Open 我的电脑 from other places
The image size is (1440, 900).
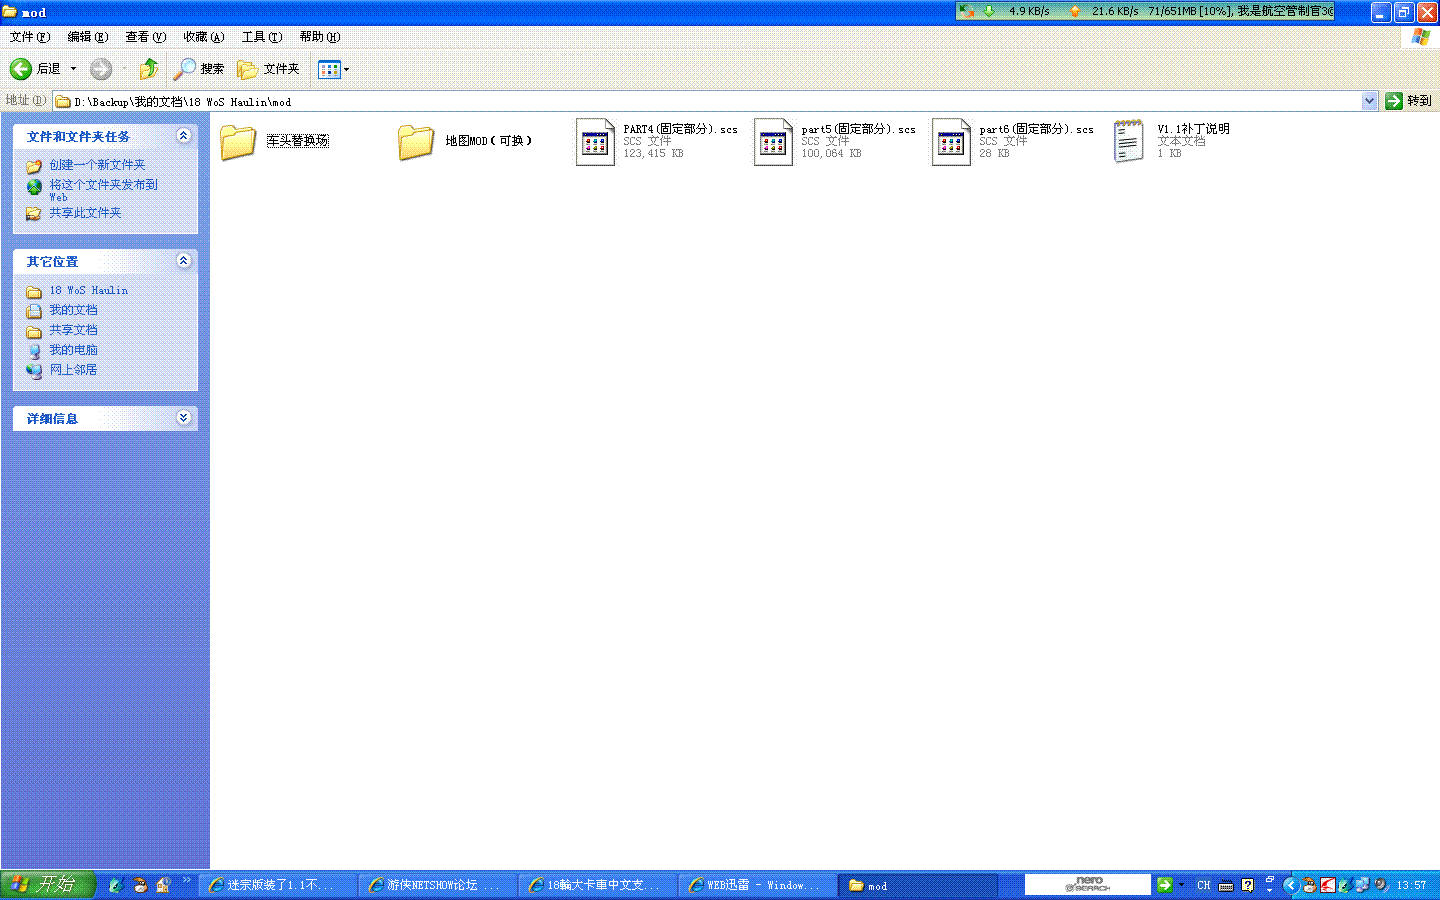[73, 350]
